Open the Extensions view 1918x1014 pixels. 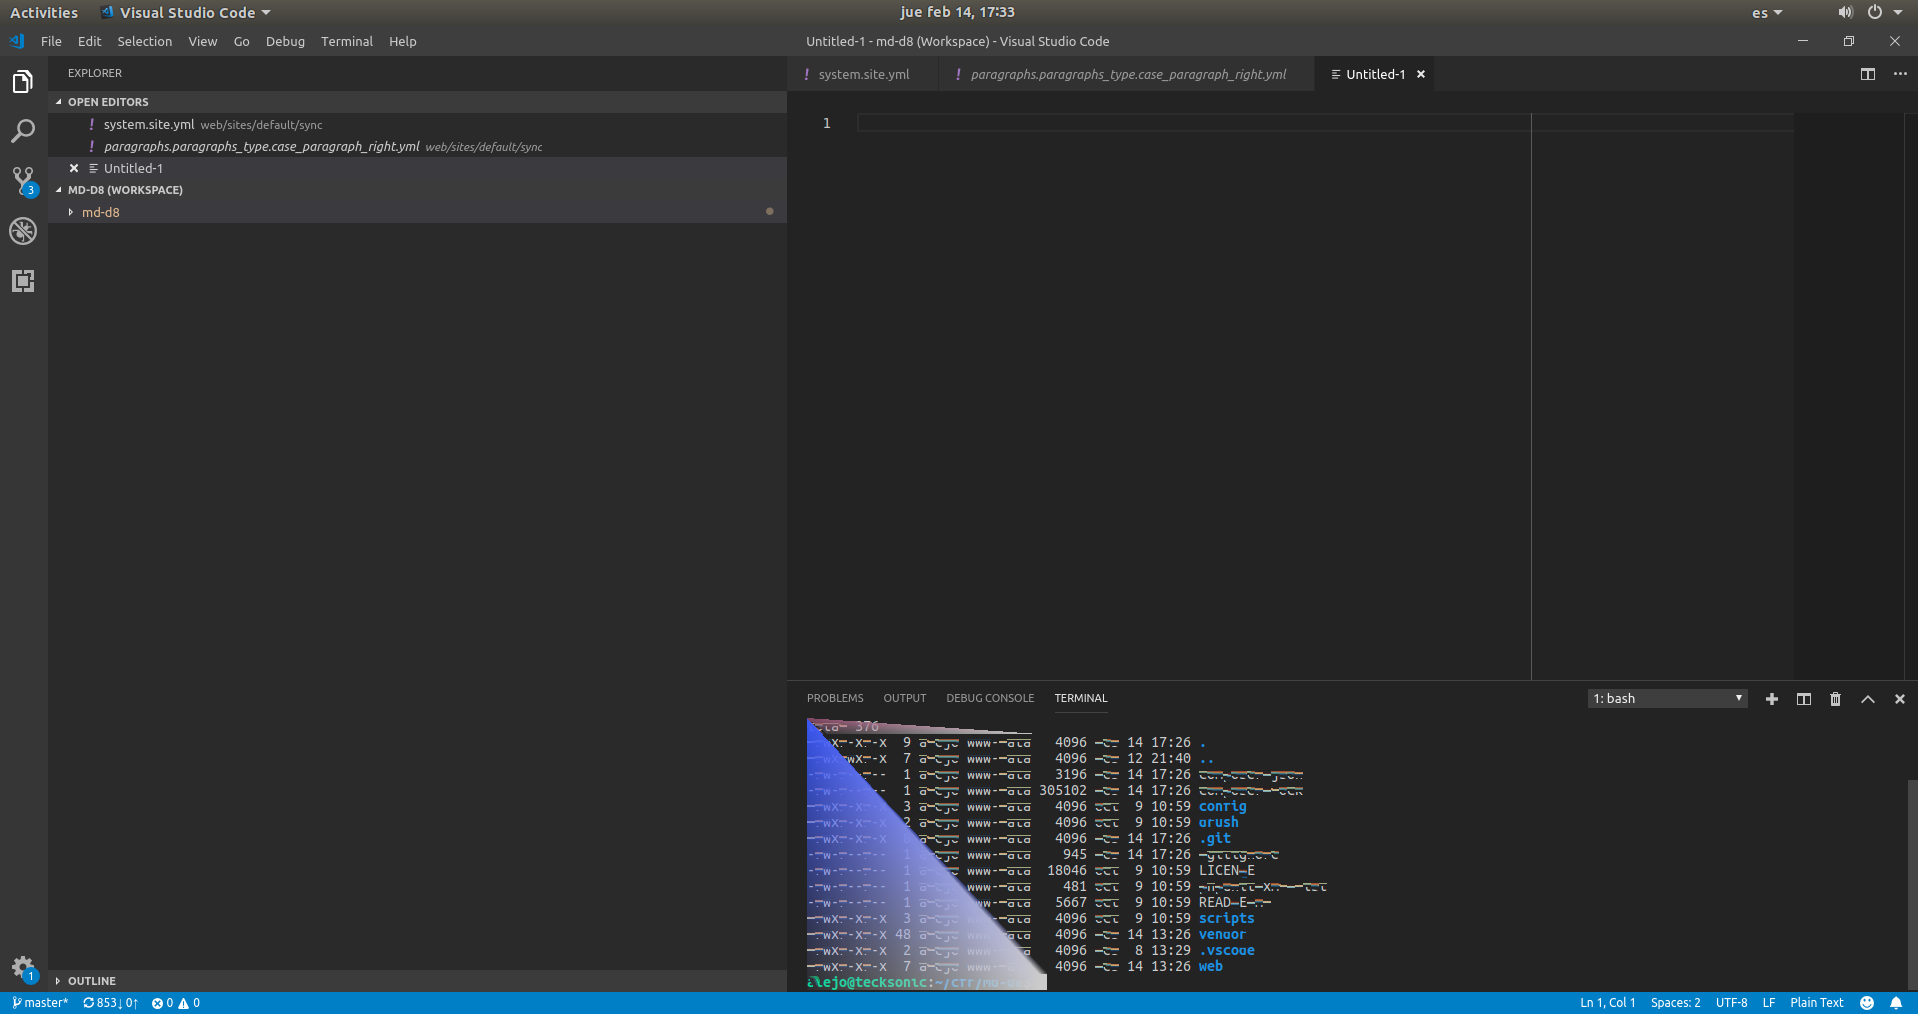[22, 281]
